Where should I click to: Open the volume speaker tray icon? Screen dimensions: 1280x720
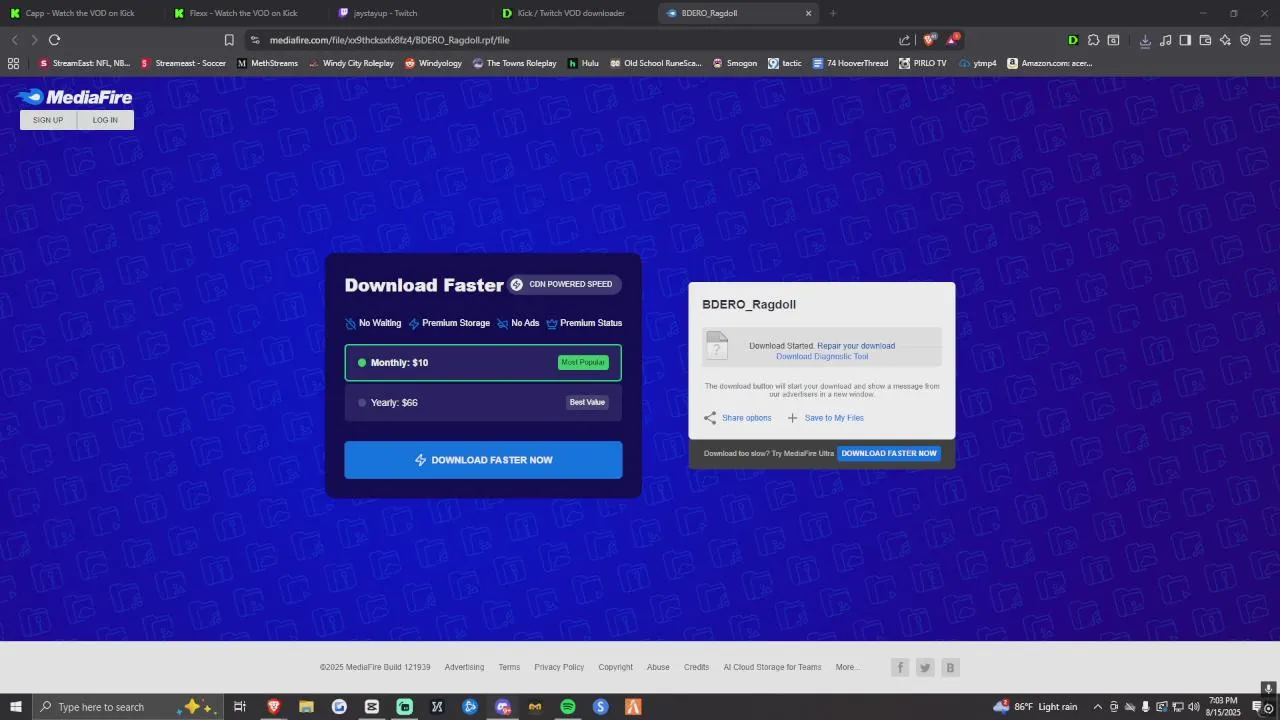point(1194,707)
